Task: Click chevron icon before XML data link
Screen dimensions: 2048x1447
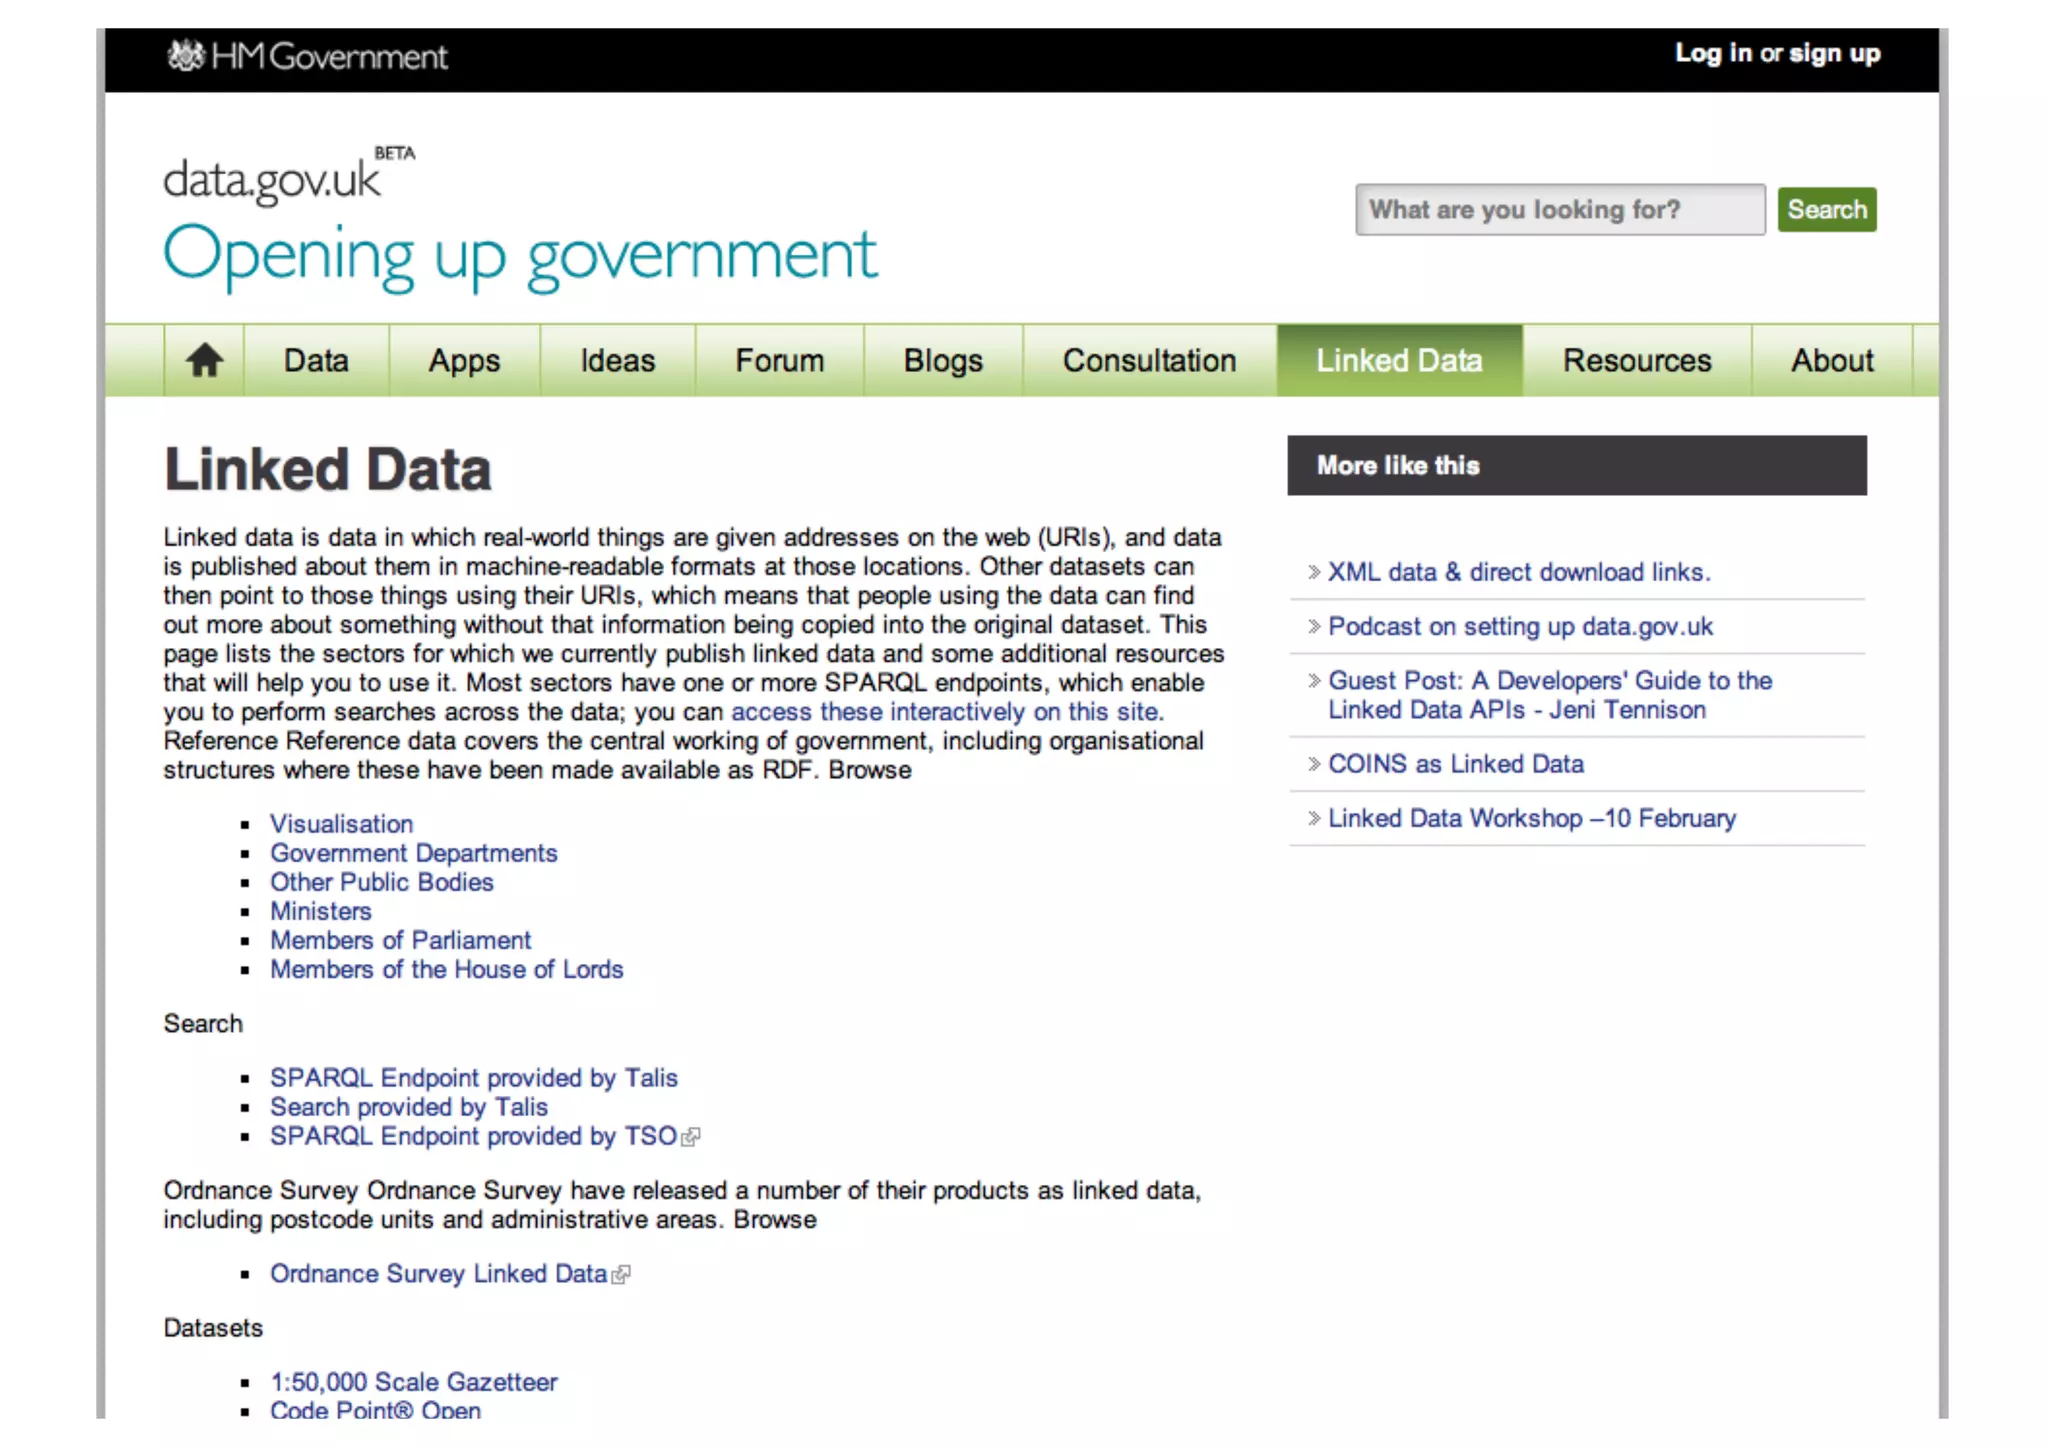Action: click(x=1314, y=572)
